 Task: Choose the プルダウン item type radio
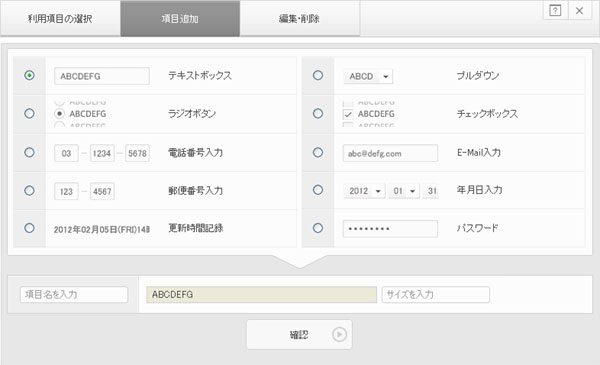(318, 75)
